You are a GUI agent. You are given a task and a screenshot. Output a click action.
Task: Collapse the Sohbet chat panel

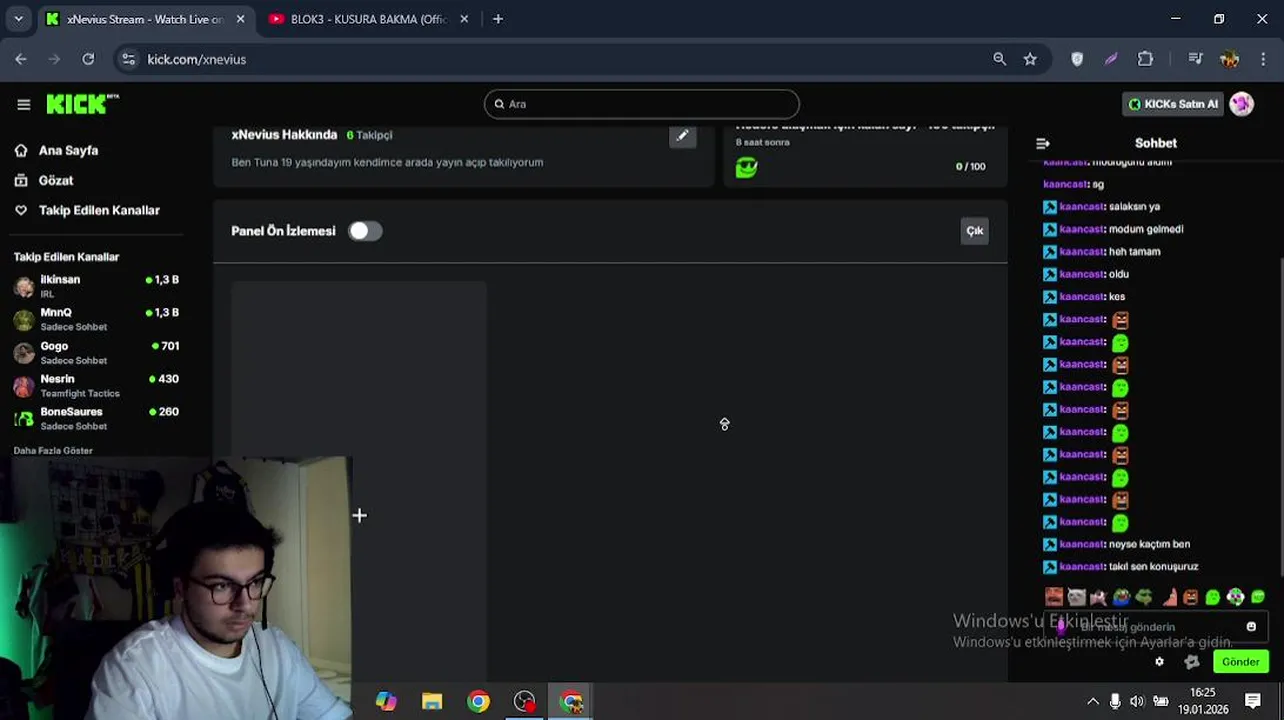[1043, 143]
